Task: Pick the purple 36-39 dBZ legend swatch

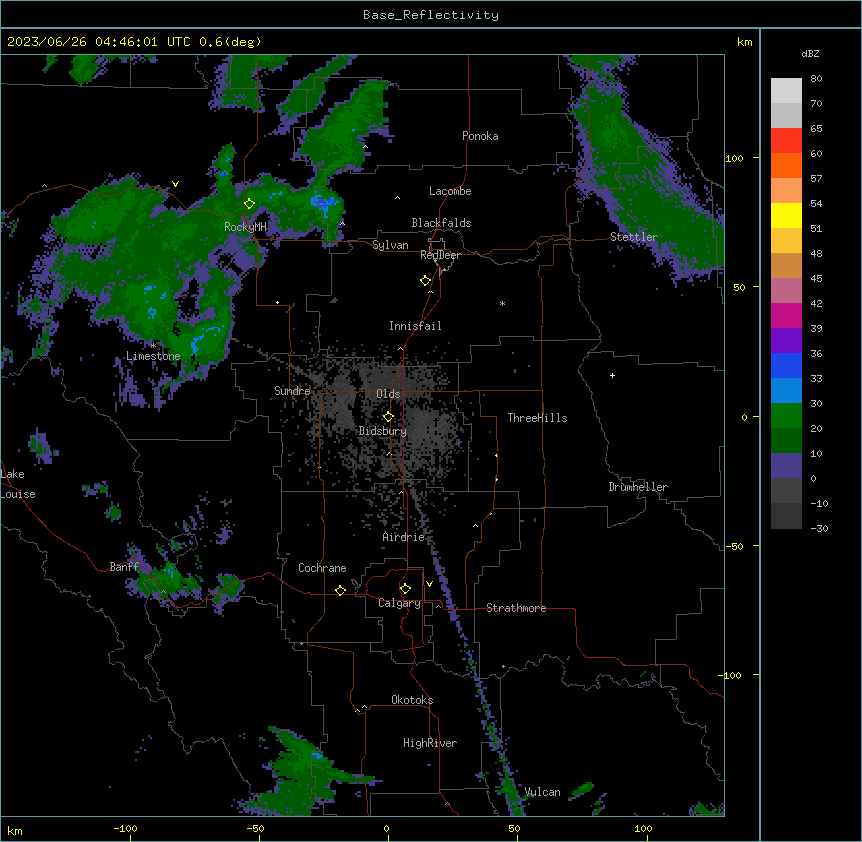Action: [x=786, y=341]
